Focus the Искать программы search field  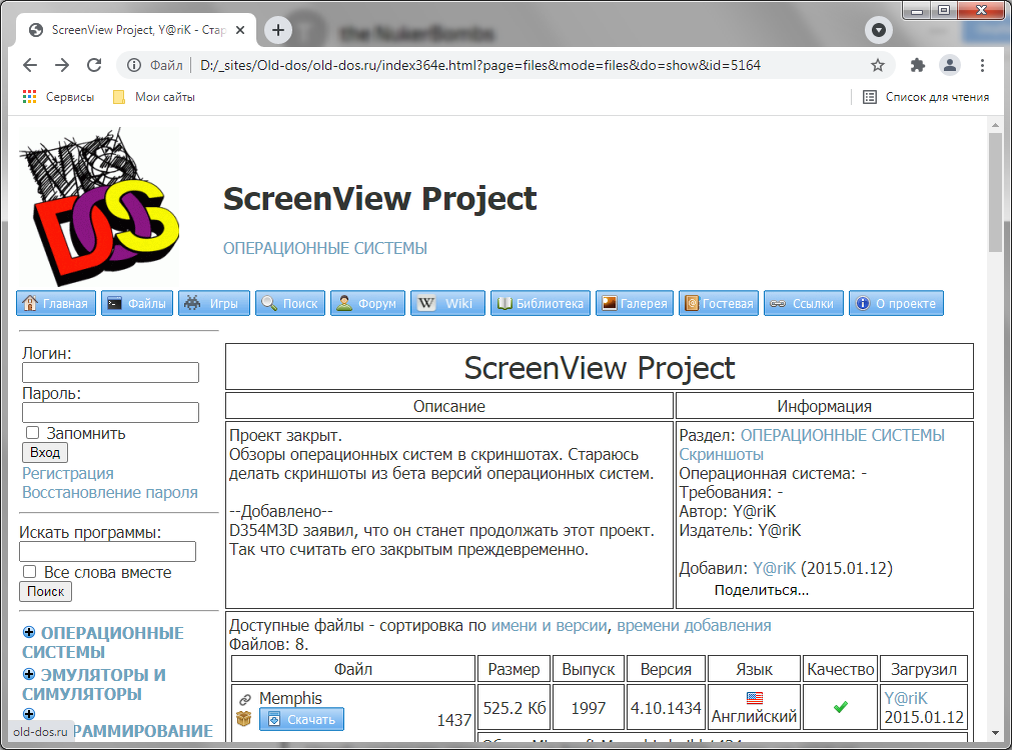[x=107, y=551]
